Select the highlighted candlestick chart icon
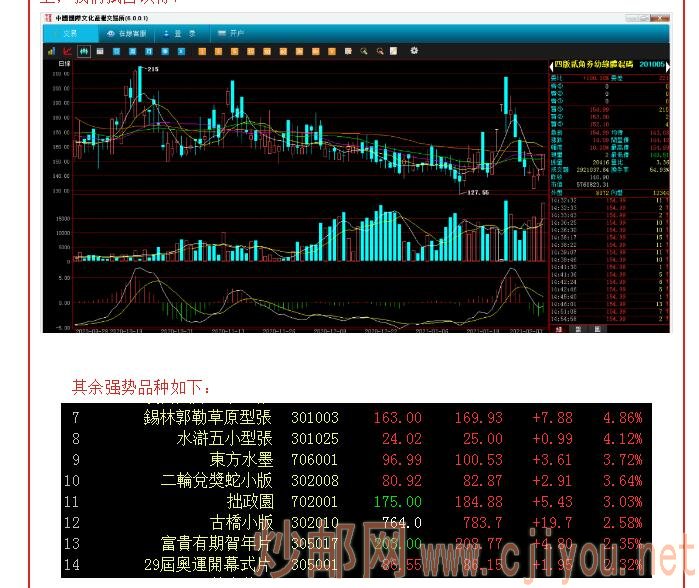 pyautogui.click(x=85, y=50)
